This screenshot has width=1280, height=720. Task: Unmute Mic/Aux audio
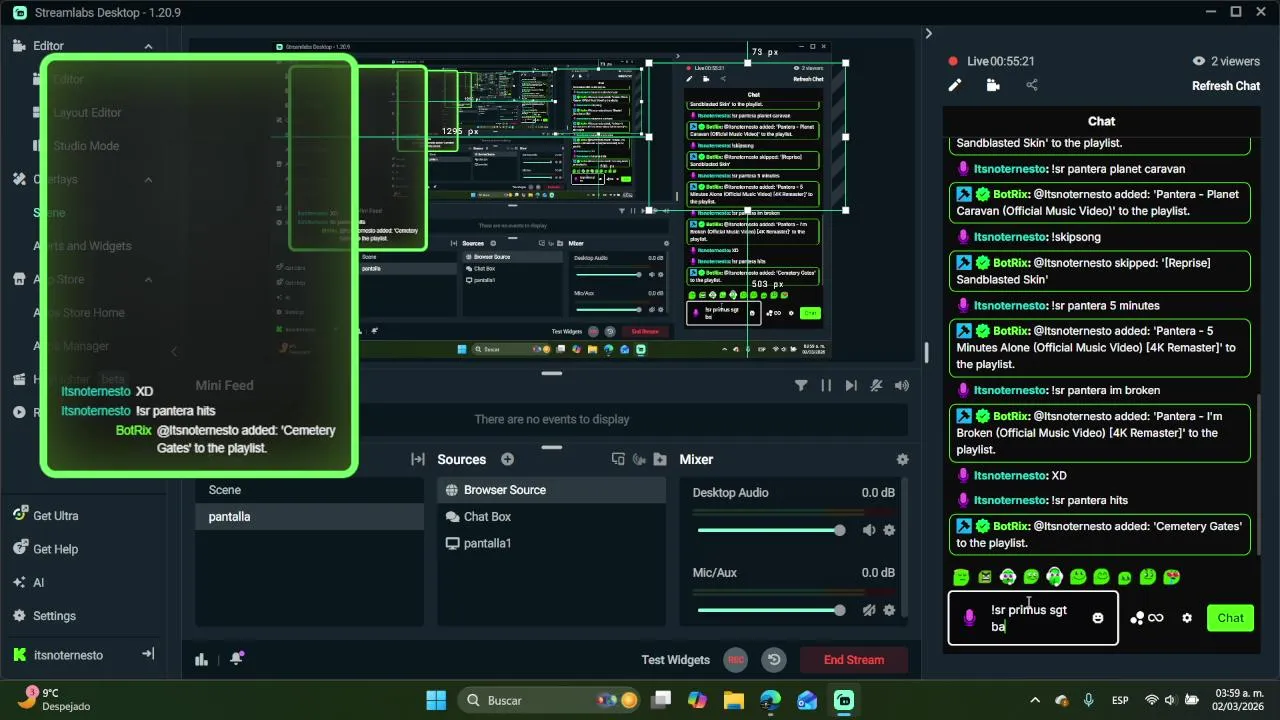pos(869,611)
